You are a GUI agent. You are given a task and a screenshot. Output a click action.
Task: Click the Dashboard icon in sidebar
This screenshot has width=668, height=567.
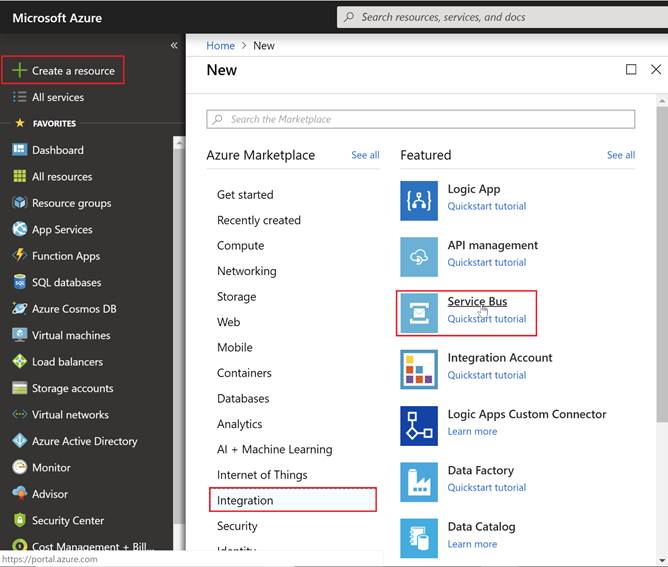19,150
